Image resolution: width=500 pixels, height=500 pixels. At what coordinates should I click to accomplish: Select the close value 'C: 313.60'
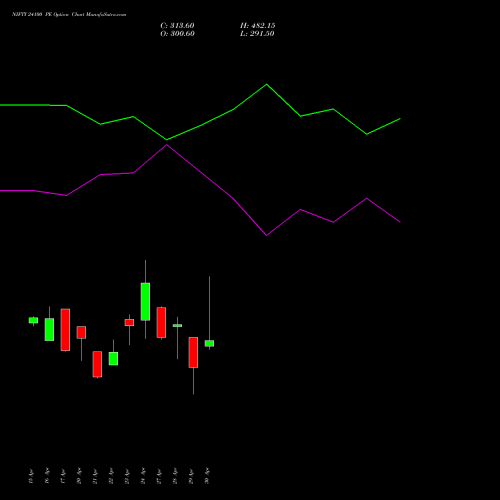tap(177, 26)
